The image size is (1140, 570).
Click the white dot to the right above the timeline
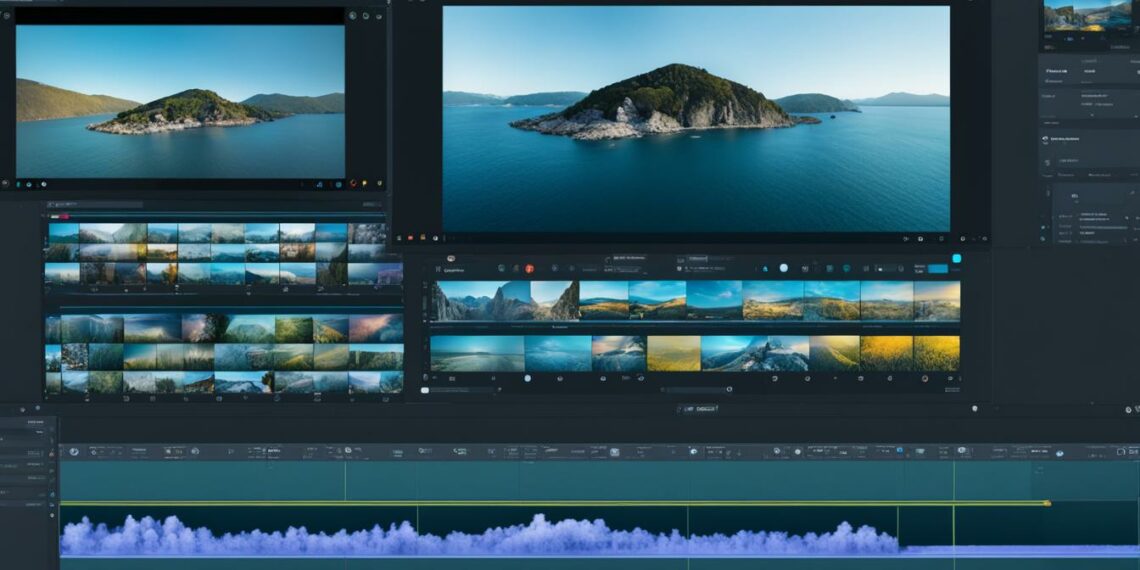pos(975,409)
